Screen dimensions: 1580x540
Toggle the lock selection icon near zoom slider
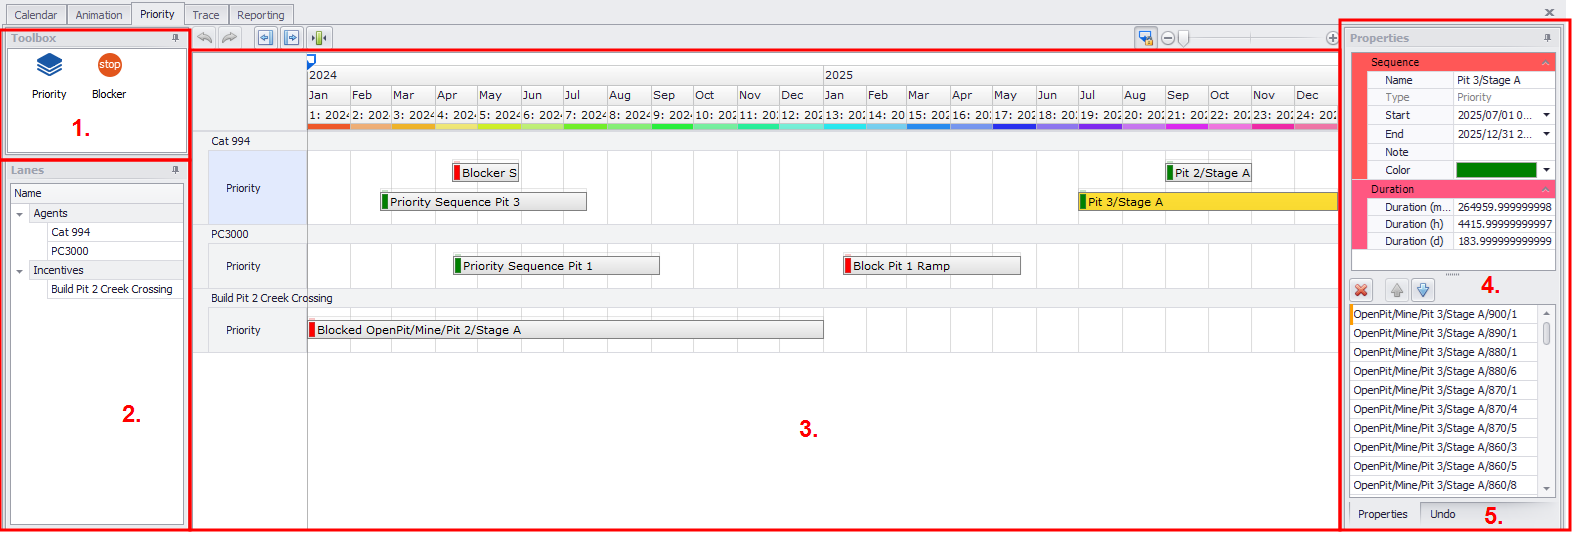coord(1145,38)
